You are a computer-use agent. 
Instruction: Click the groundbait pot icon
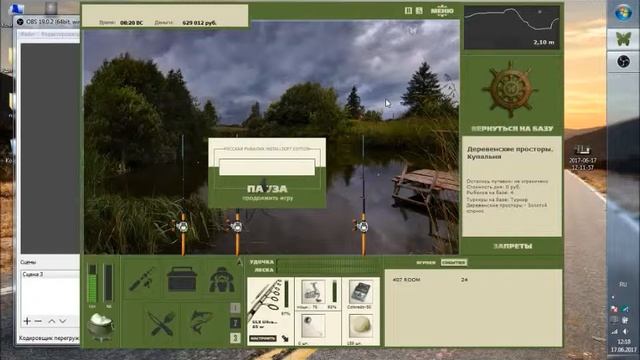coord(100,327)
